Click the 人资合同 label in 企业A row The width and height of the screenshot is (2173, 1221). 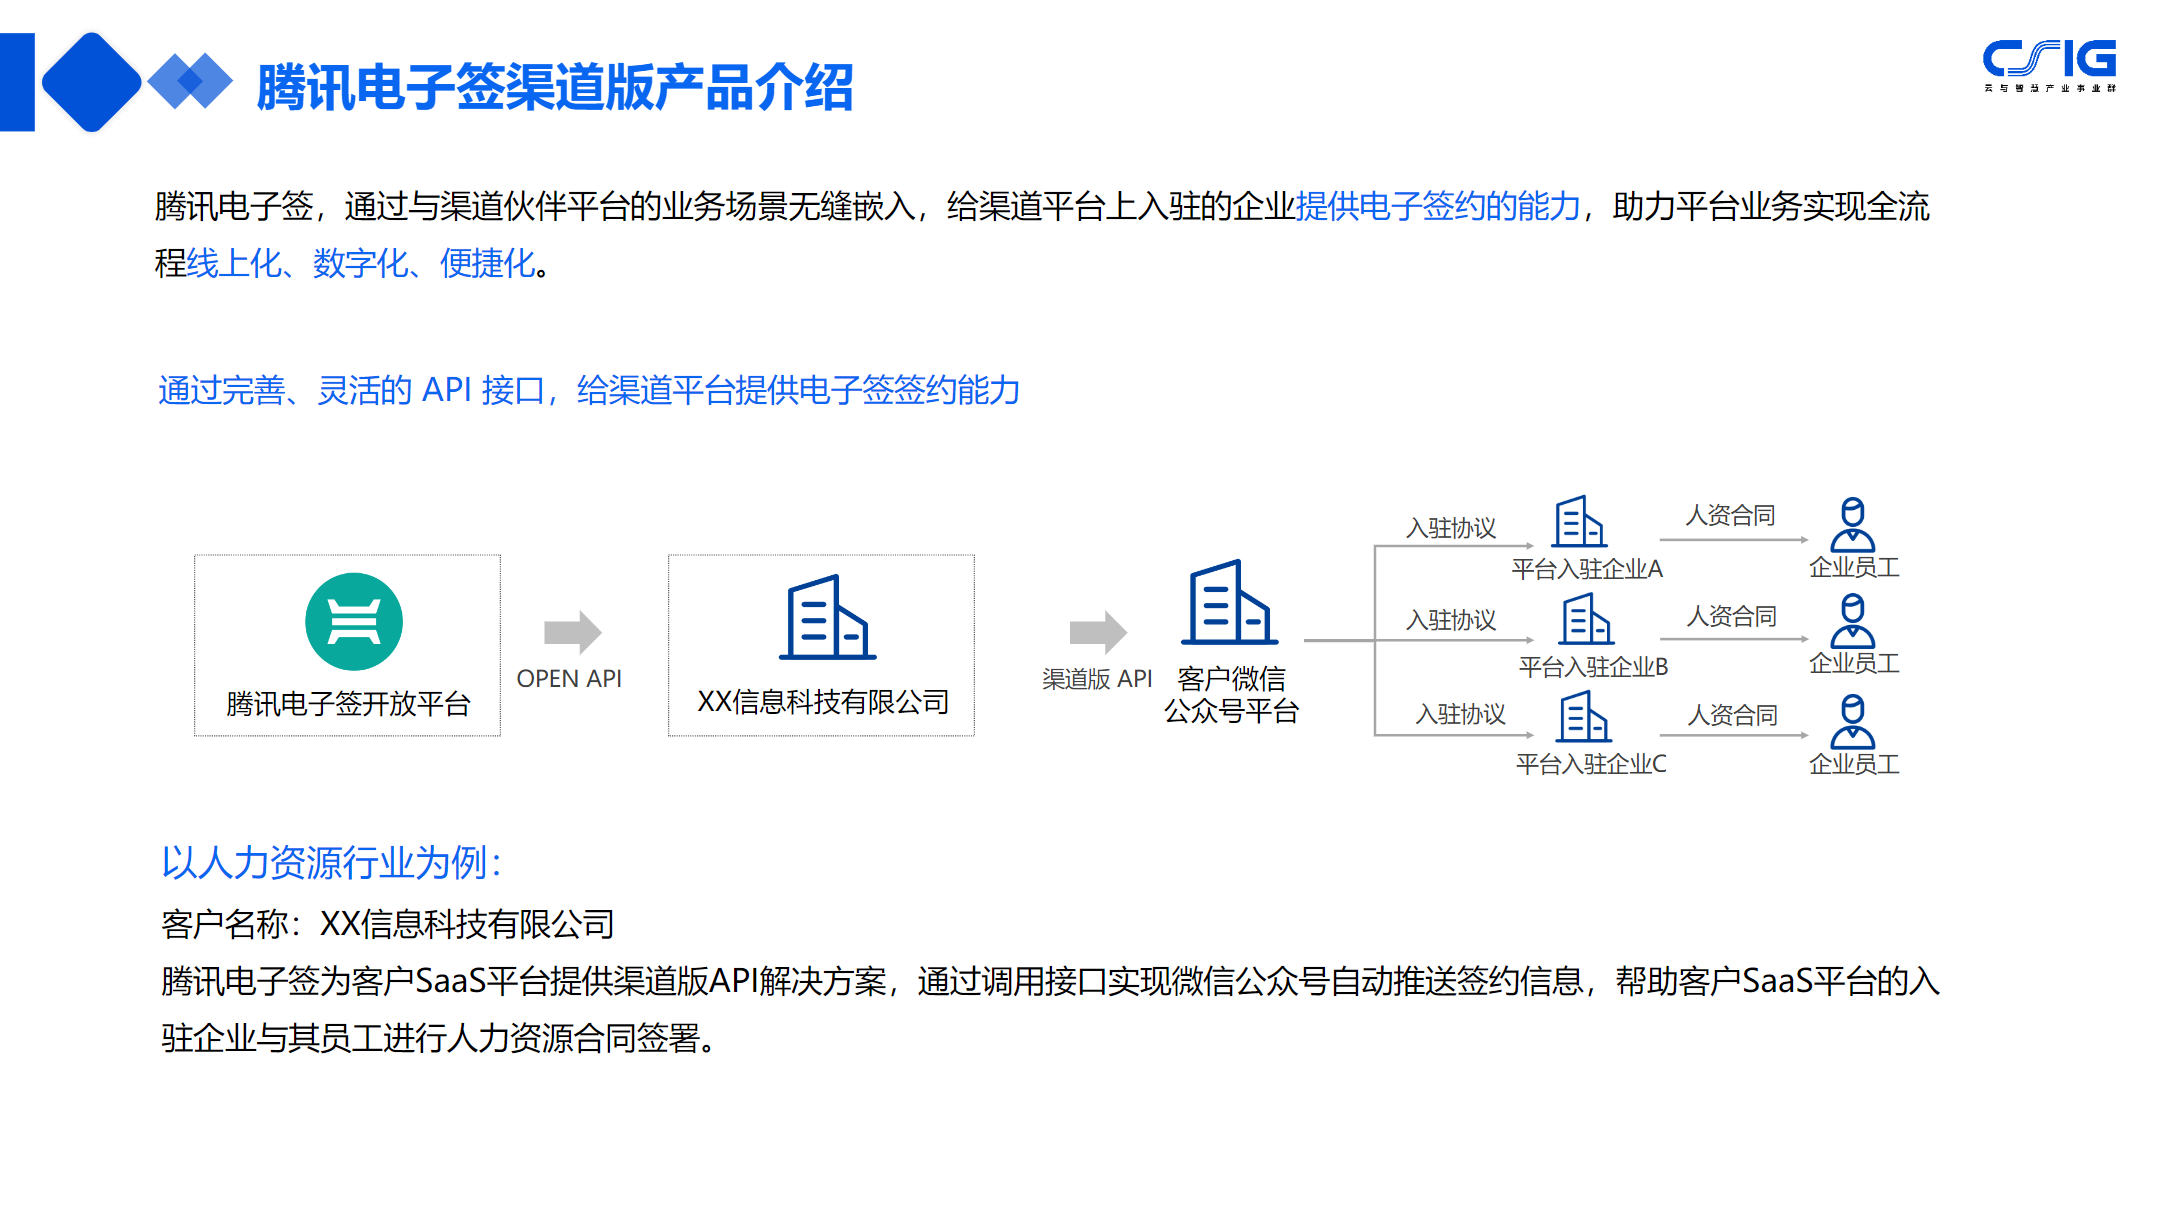click(x=1730, y=515)
